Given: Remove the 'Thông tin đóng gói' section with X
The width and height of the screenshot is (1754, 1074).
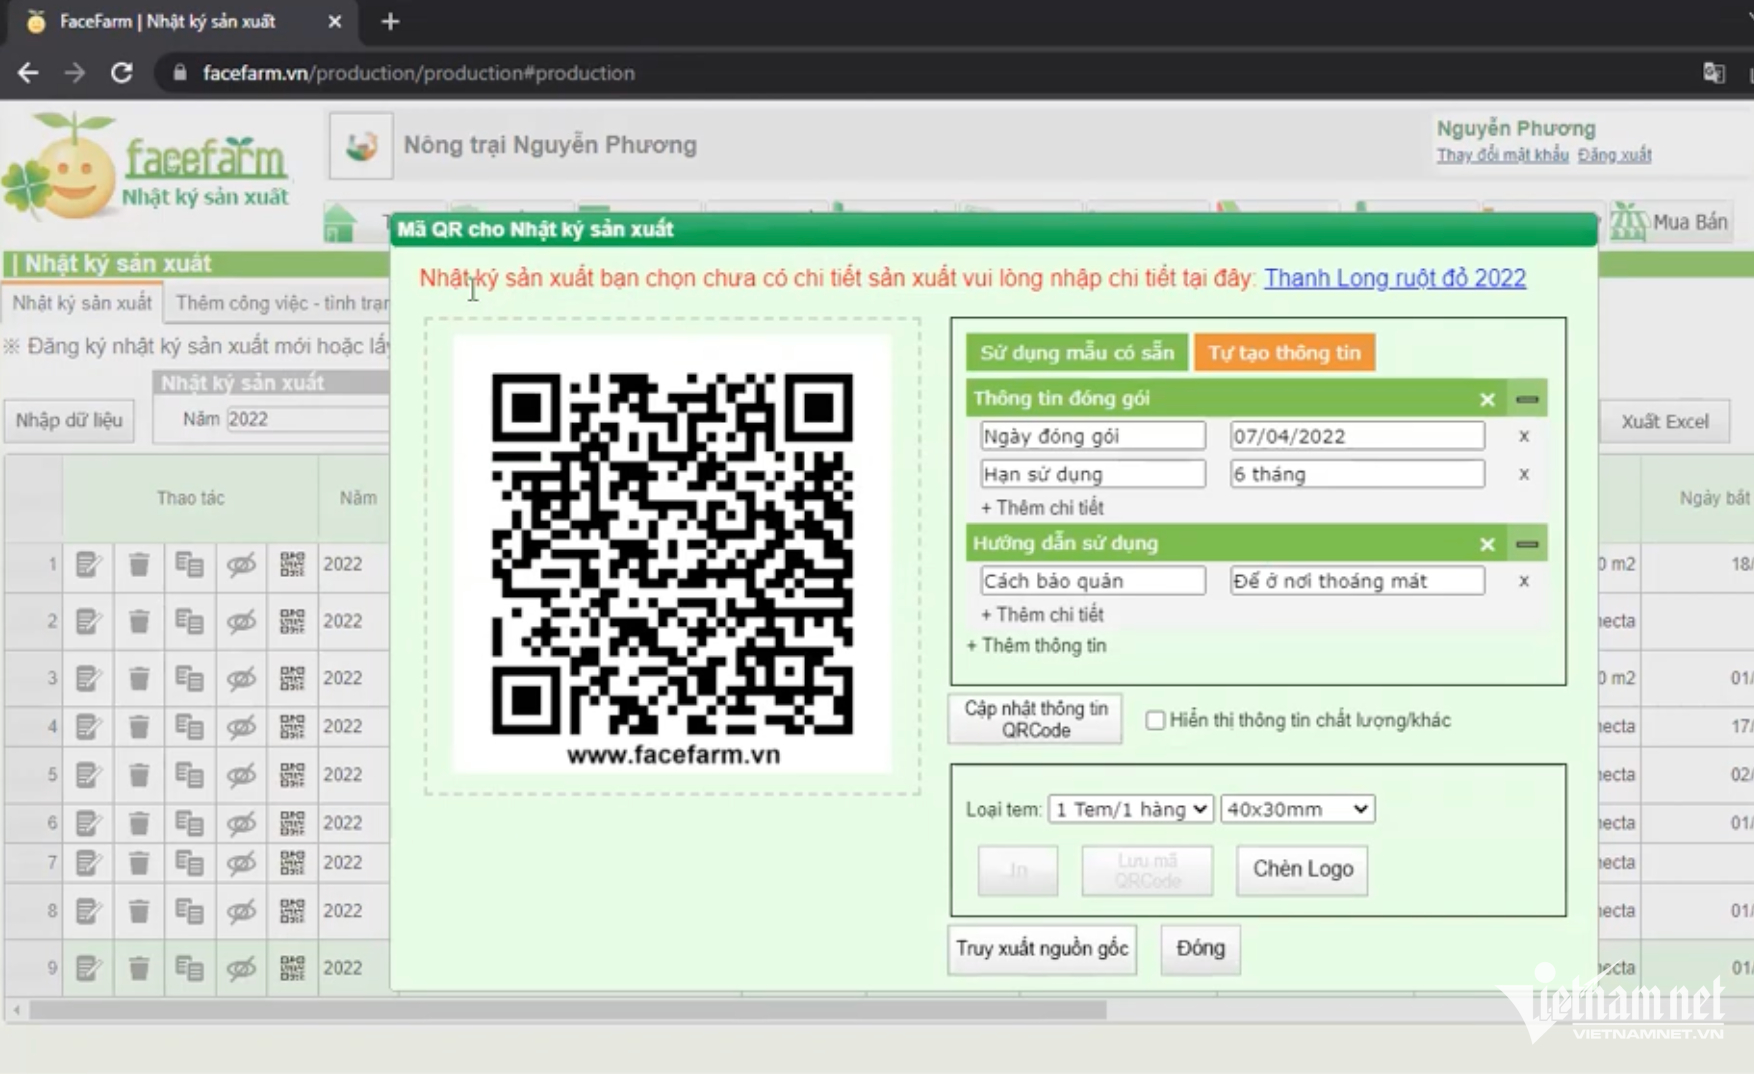Looking at the screenshot, I should tap(1487, 399).
